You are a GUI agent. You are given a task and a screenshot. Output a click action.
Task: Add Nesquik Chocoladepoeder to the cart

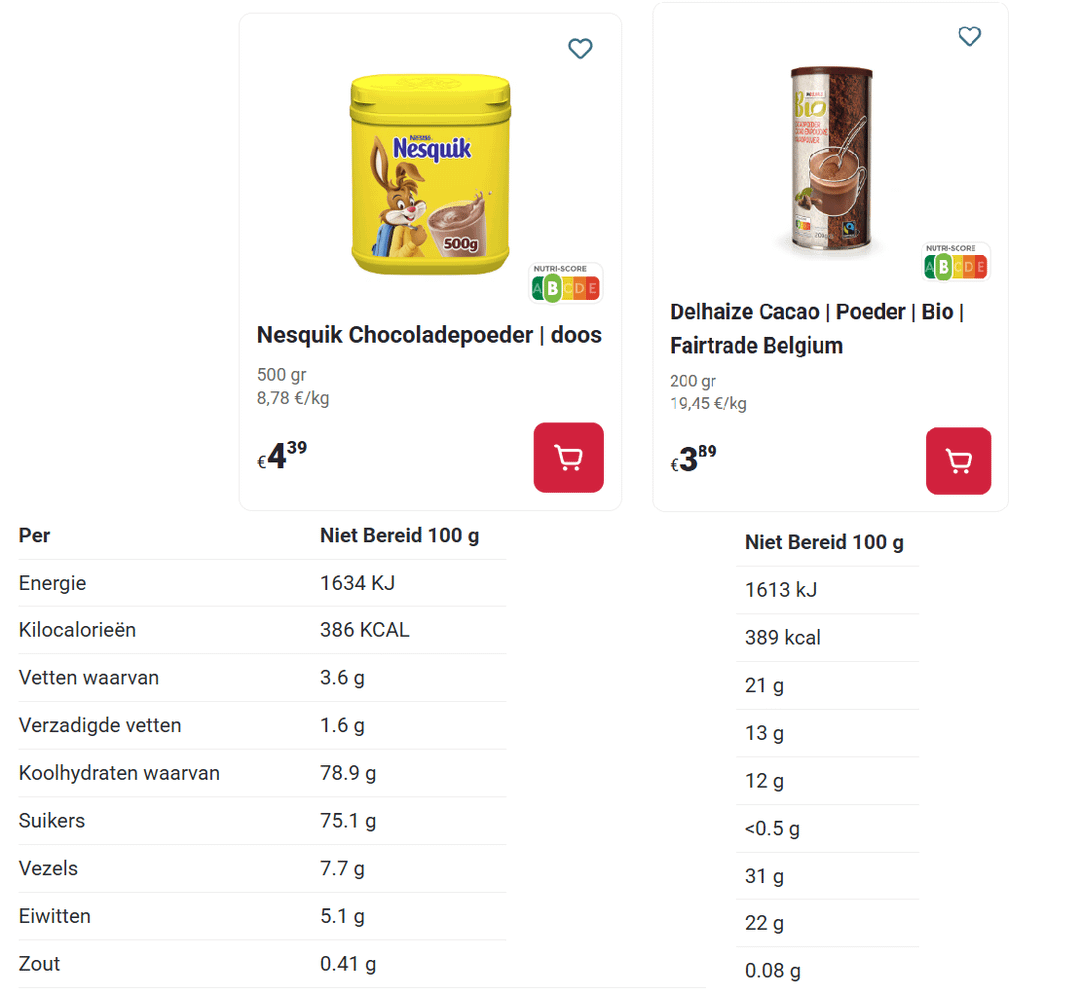coord(568,458)
